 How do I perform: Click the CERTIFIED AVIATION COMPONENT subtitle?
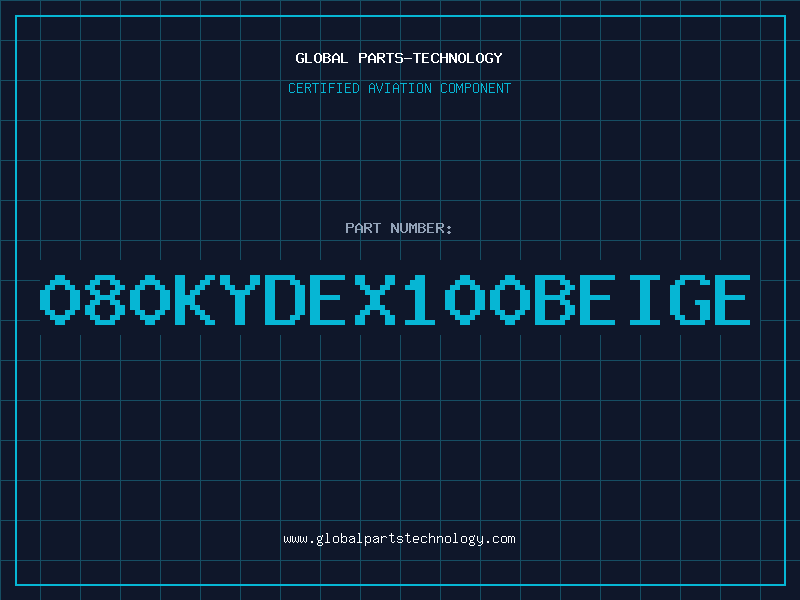click(x=399, y=88)
